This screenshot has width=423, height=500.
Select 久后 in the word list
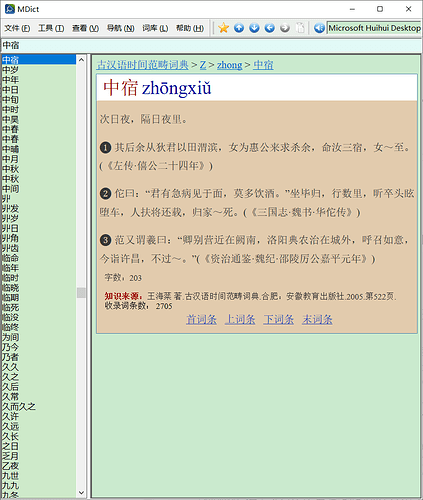(39, 387)
